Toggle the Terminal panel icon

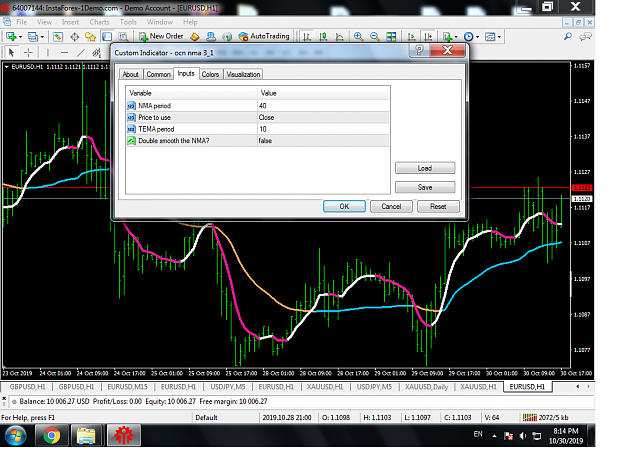click(107, 37)
